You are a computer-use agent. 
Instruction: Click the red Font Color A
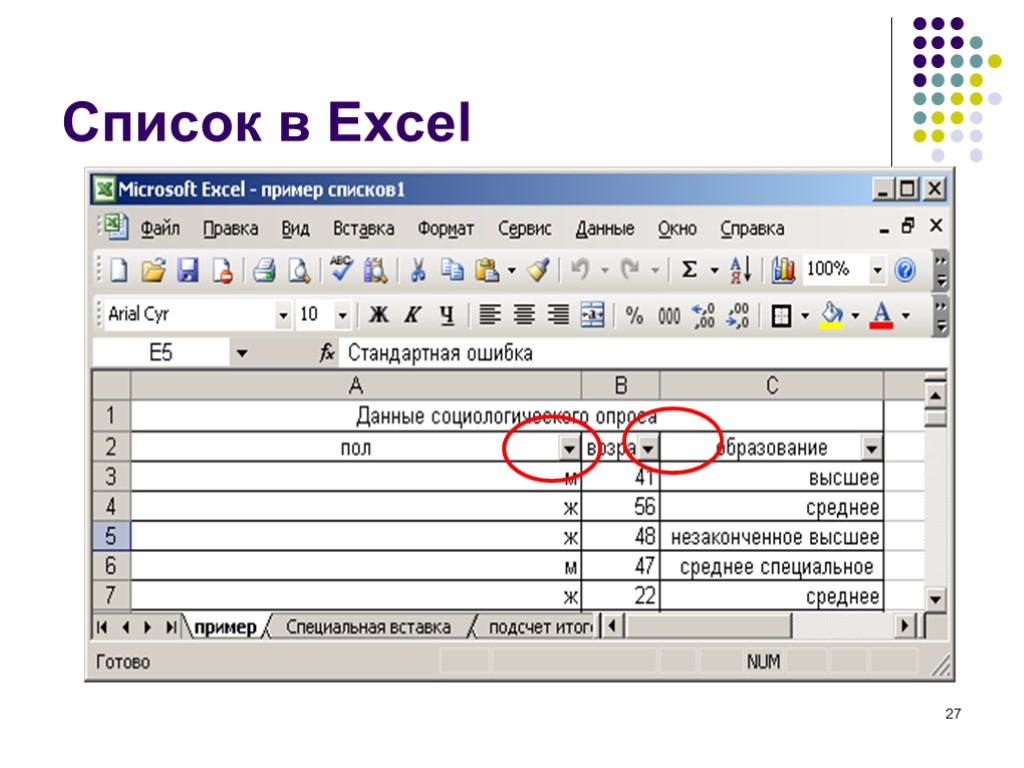[x=882, y=315]
